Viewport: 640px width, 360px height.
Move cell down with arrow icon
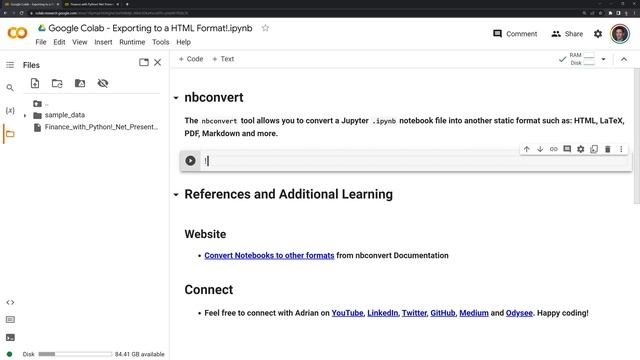pyautogui.click(x=540, y=149)
